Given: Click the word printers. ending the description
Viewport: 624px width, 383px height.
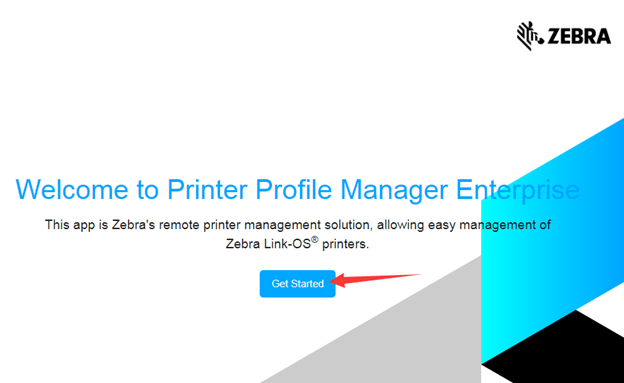Looking at the screenshot, I should point(345,244).
